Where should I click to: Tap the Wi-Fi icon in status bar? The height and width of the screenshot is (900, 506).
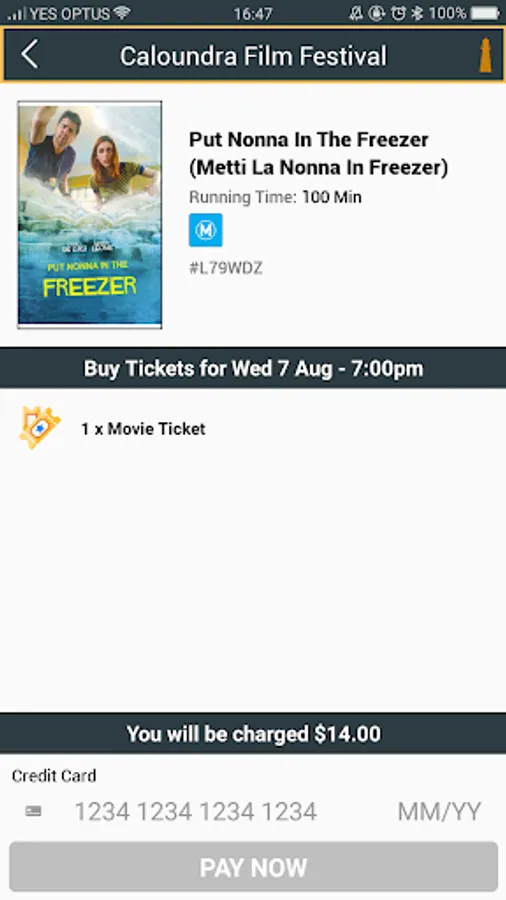pos(122,13)
